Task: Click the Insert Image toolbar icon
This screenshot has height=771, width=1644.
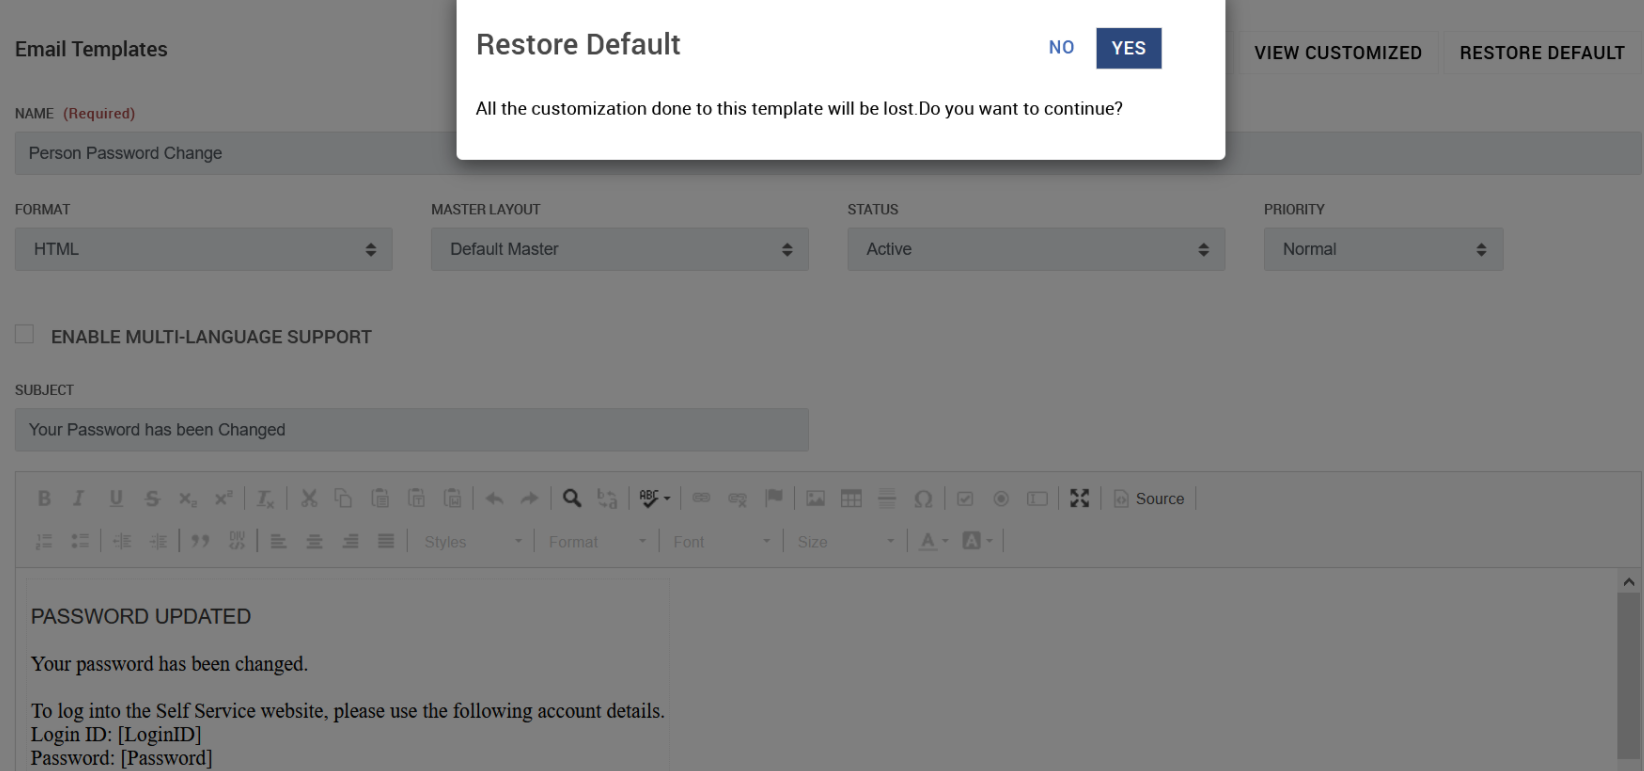Action: [816, 498]
